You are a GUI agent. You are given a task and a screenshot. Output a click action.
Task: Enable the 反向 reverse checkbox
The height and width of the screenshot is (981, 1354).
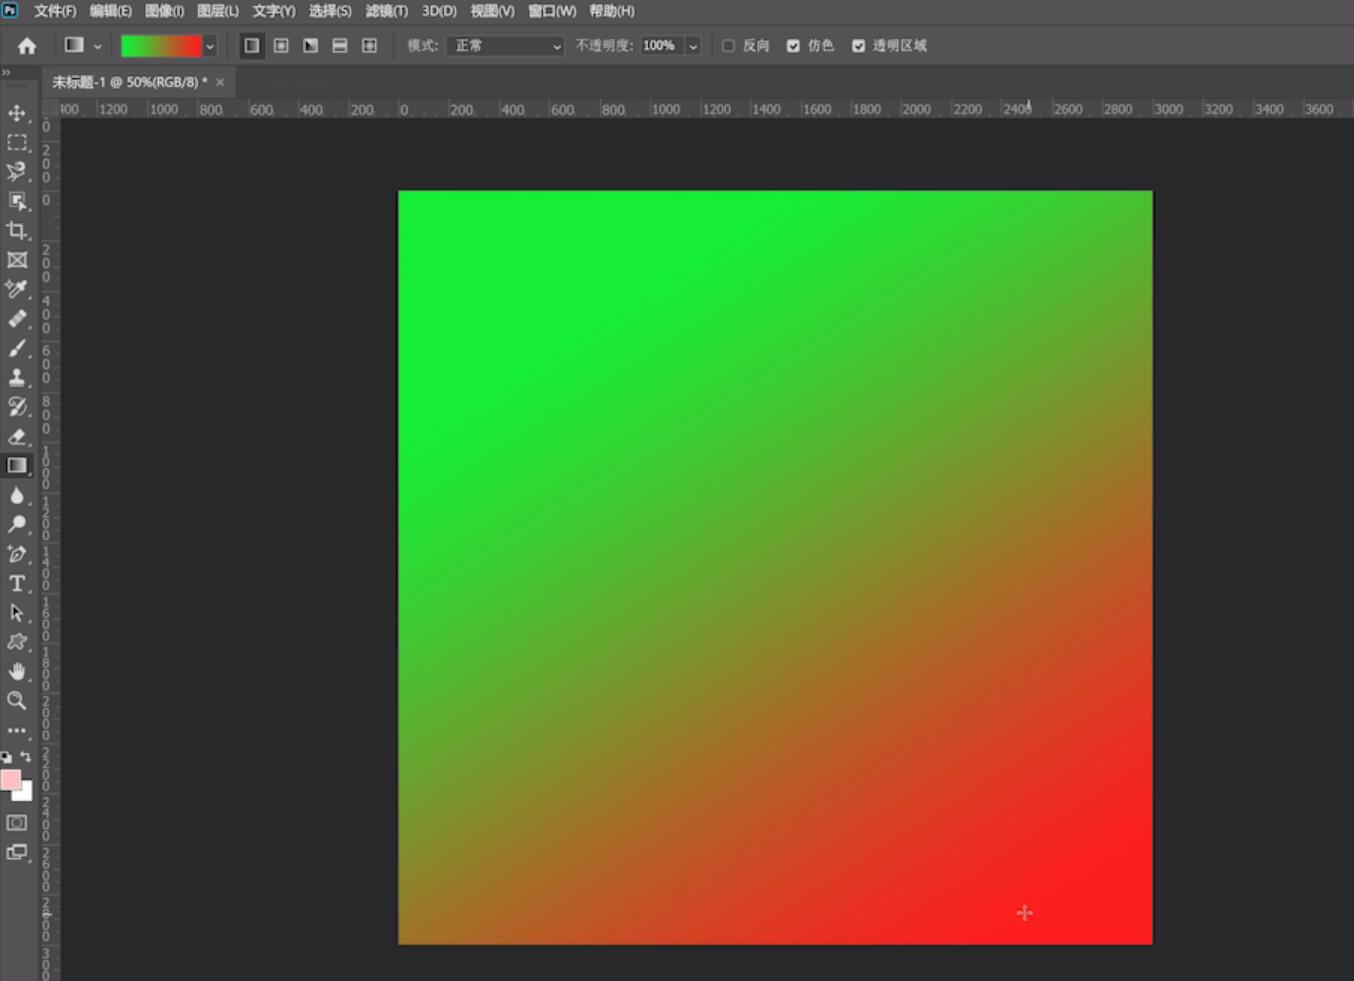pyautogui.click(x=728, y=46)
